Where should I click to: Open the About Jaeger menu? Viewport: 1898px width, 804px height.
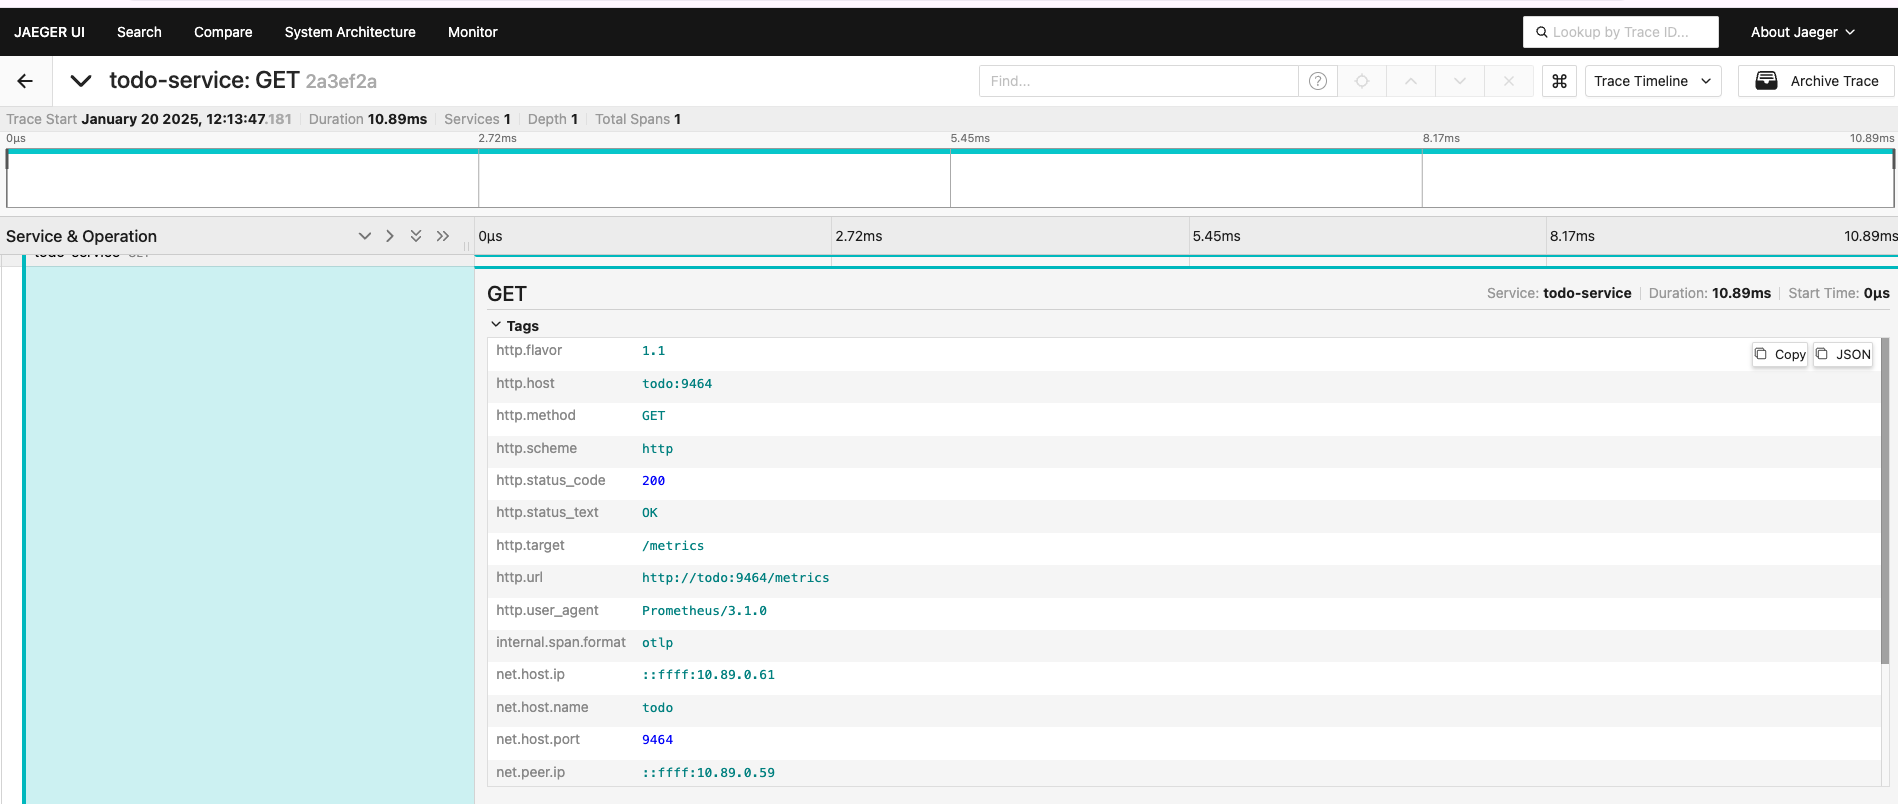click(1802, 32)
